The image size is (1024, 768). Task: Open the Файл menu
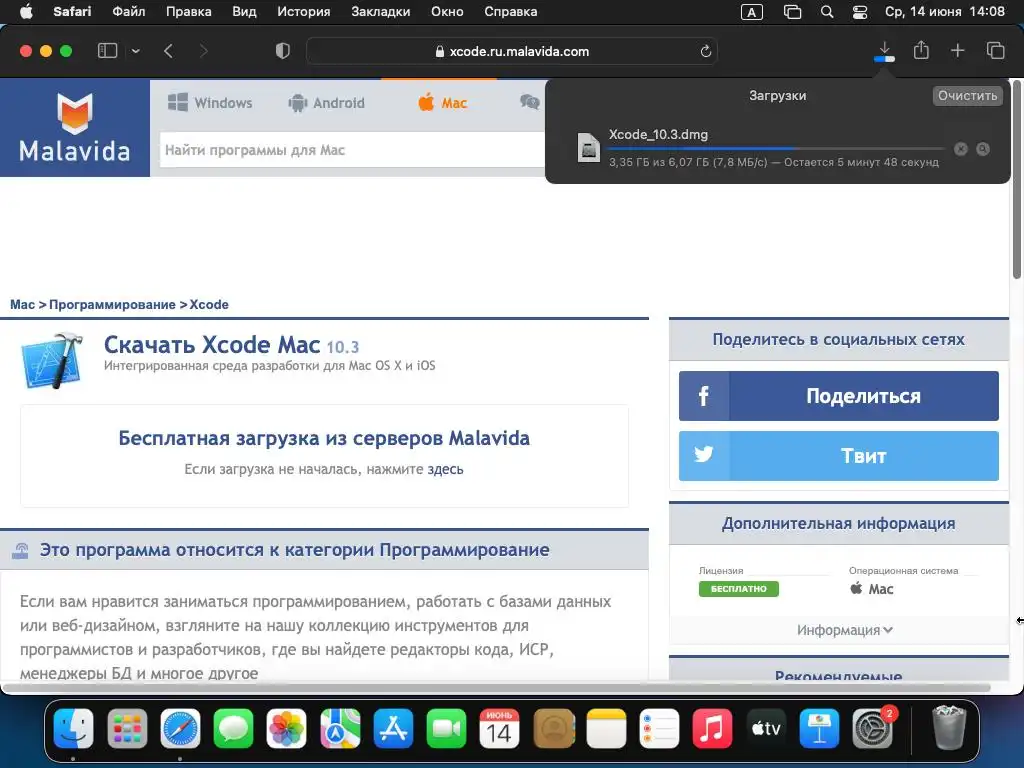coord(129,12)
